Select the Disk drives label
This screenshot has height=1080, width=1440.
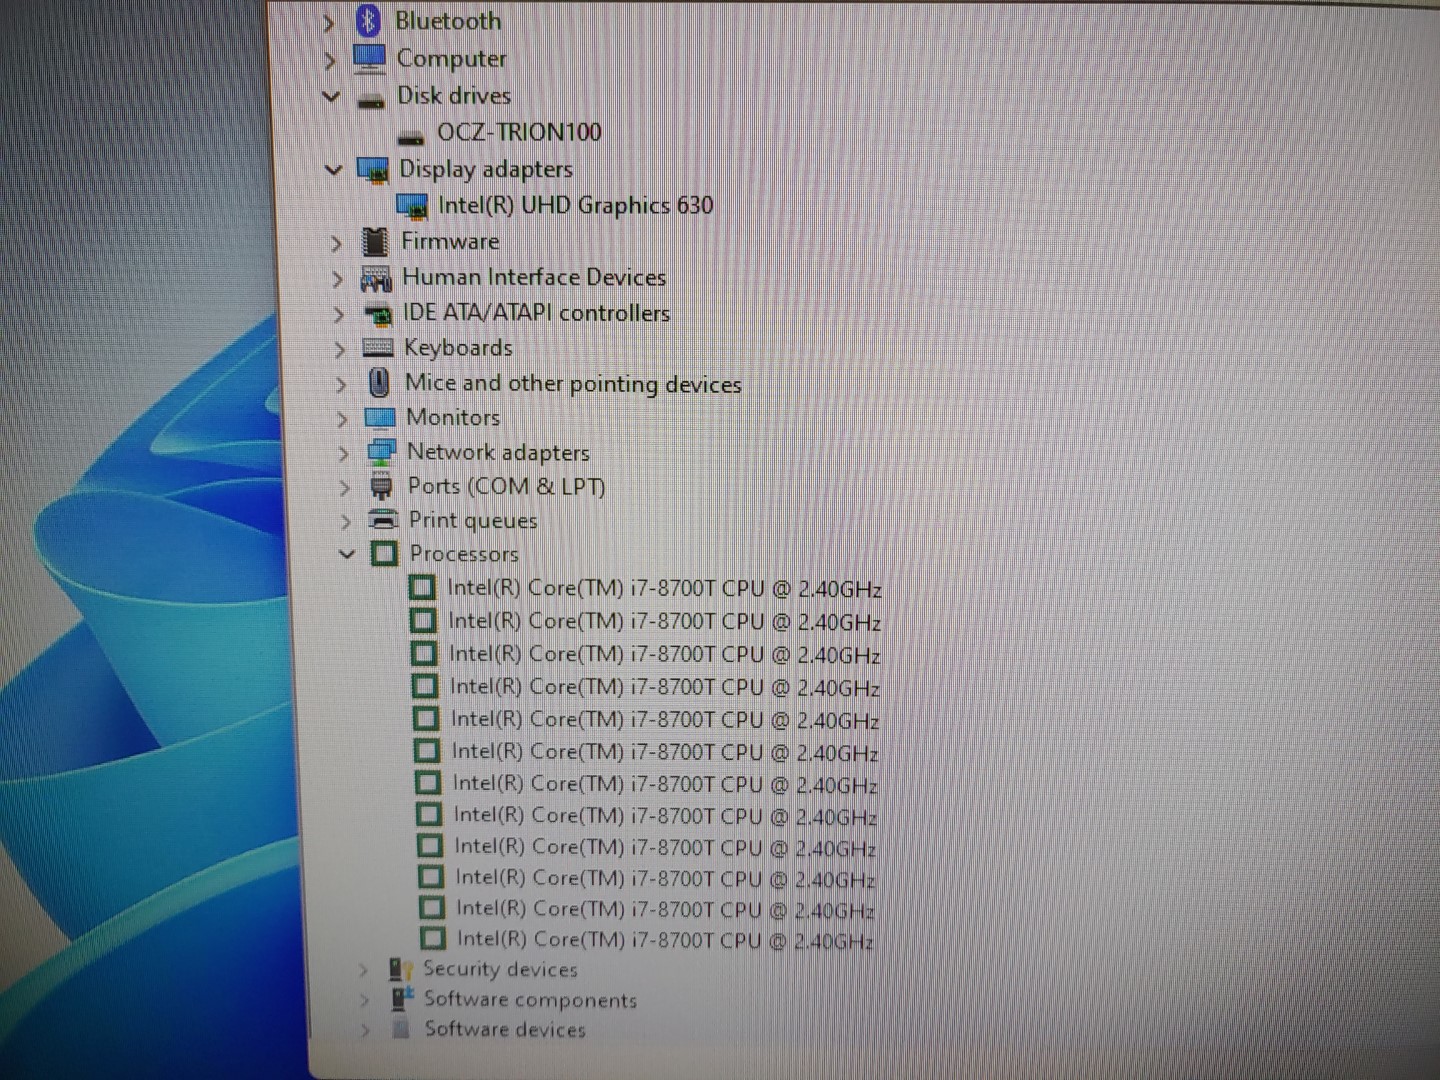[454, 96]
